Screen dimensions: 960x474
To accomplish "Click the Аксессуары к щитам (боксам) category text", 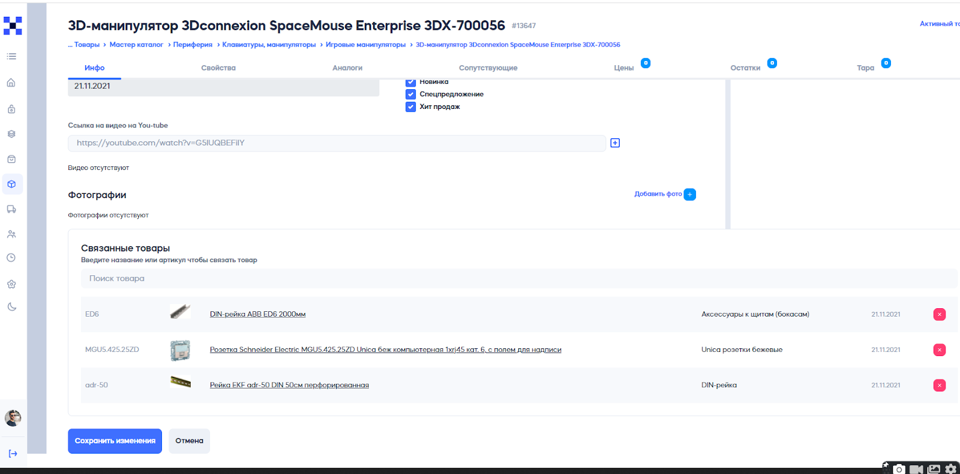I will [755, 314].
